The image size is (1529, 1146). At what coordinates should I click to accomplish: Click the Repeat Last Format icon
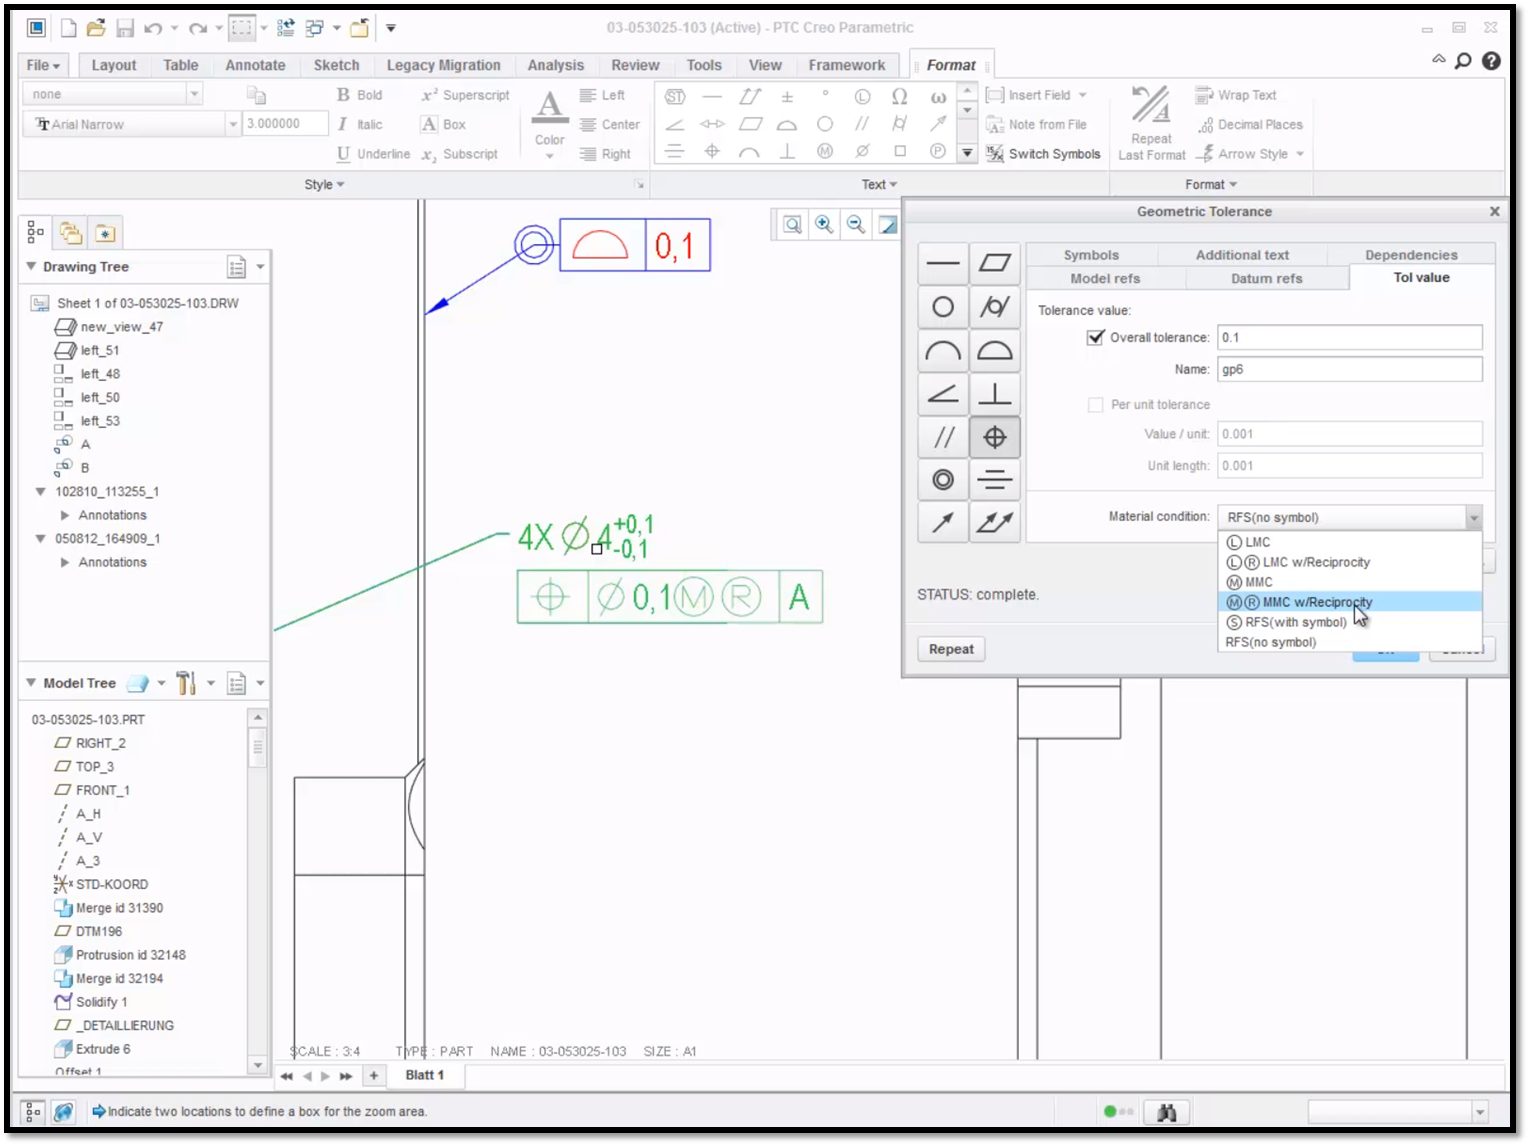(x=1151, y=123)
